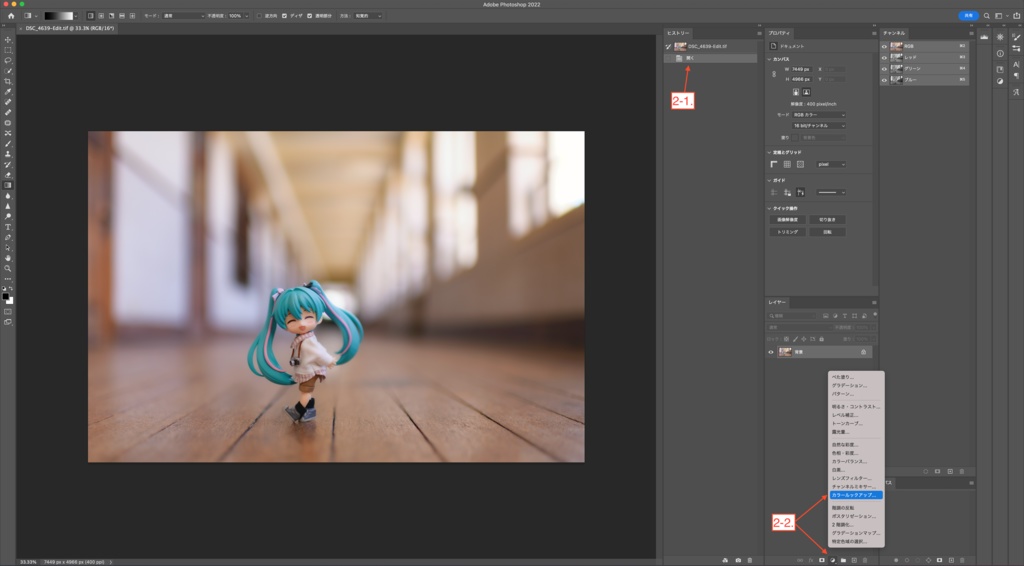Select the portrait canvas orientation icon

796,92
